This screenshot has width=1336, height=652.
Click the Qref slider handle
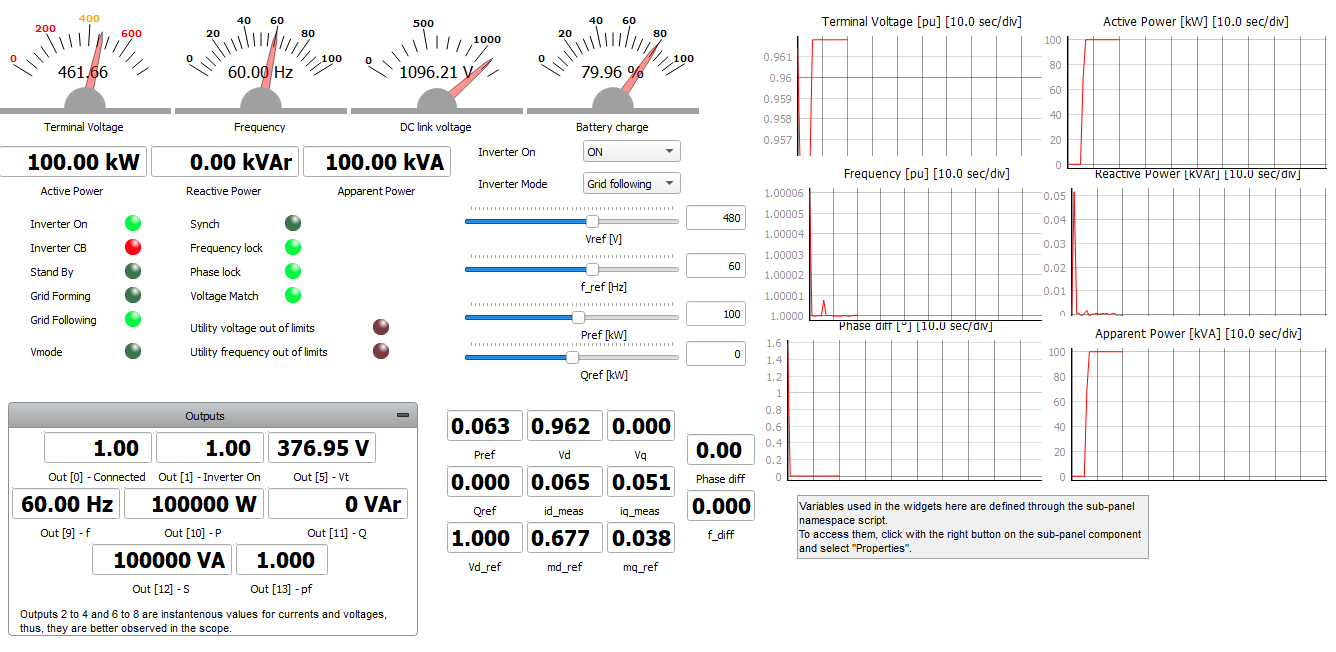click(572, 357)
